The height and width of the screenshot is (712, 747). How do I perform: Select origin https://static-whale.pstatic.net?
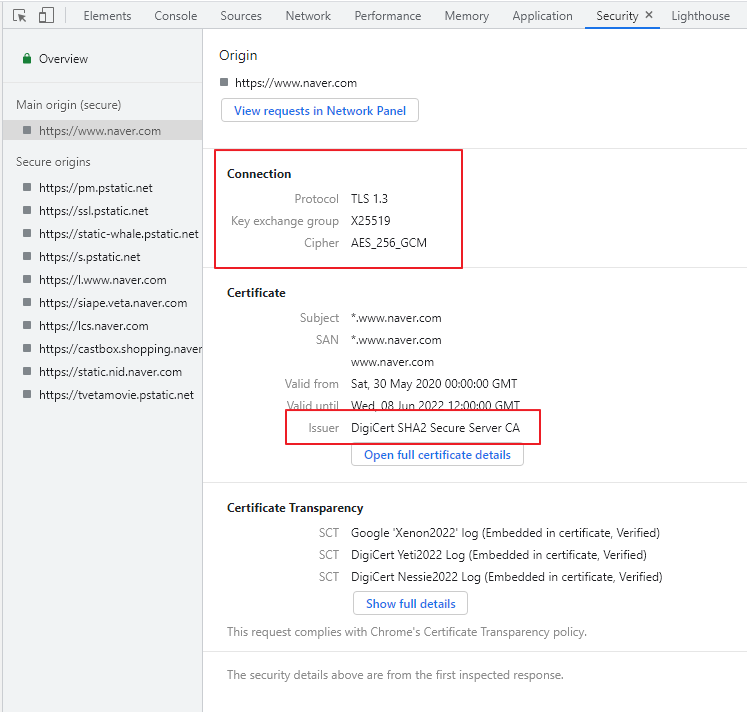point(118,234)
